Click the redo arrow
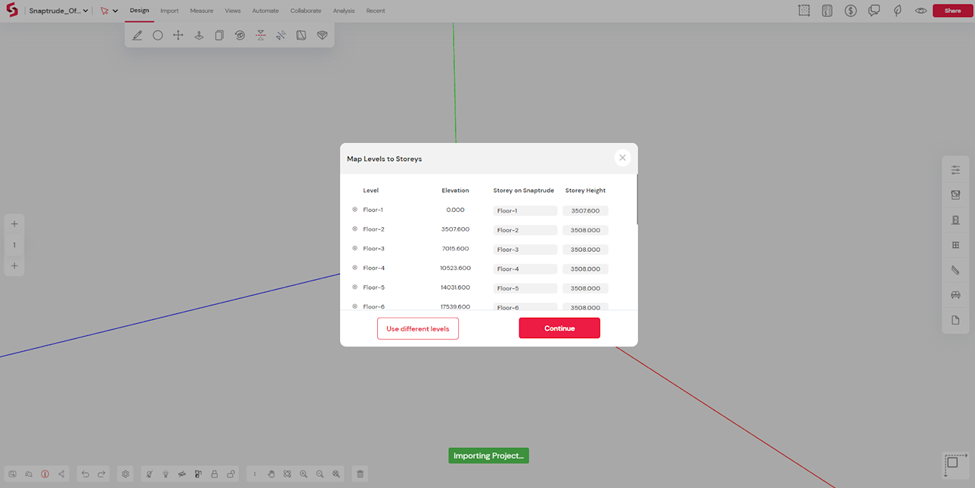The width and height of the screenshot is (975, 488). tap(101, 474)
